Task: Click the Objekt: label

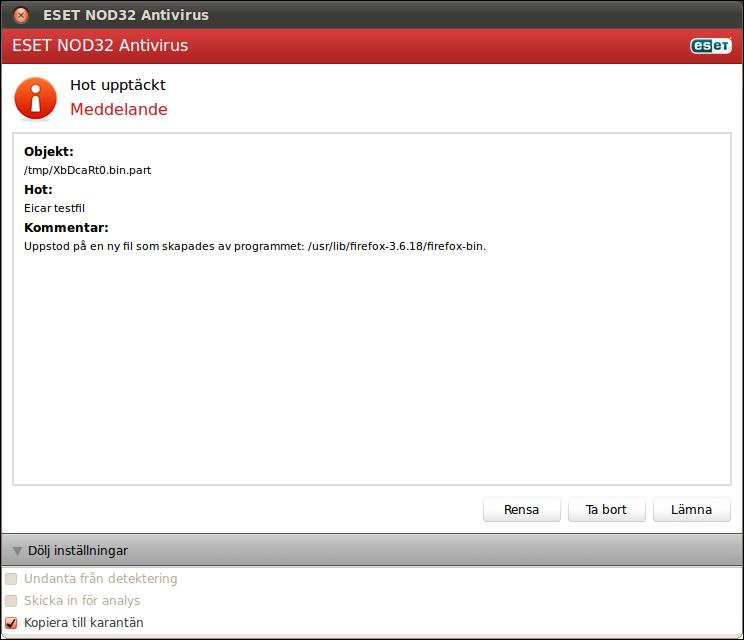Action: point(49,152)
